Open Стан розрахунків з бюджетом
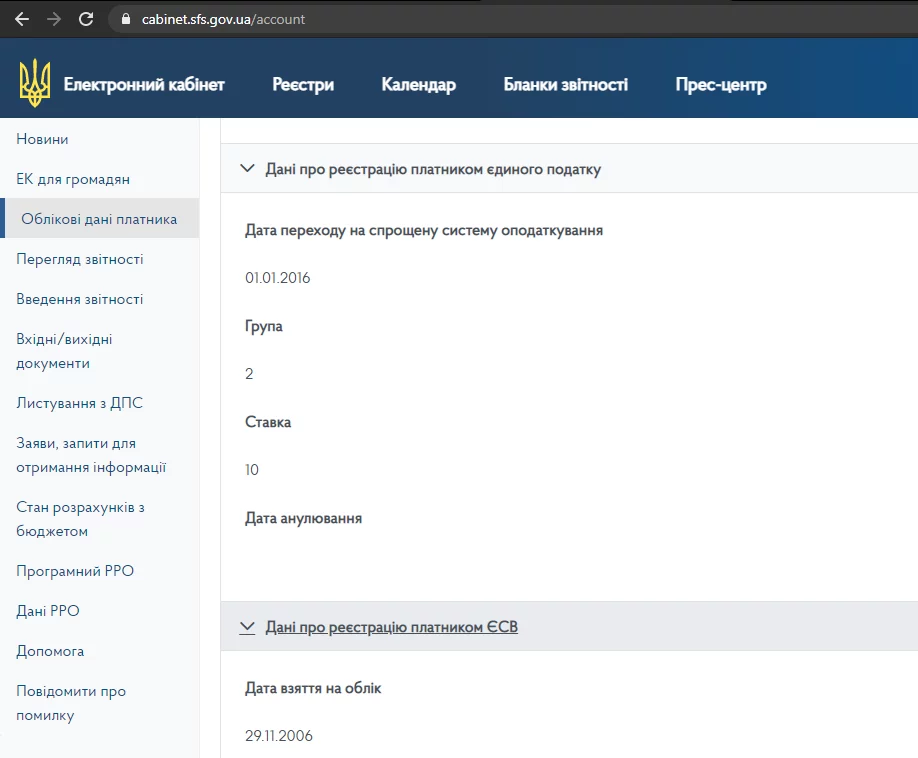The height and width of the screenshot is (758, 918). pyautogui.click(x=80, y=519)
